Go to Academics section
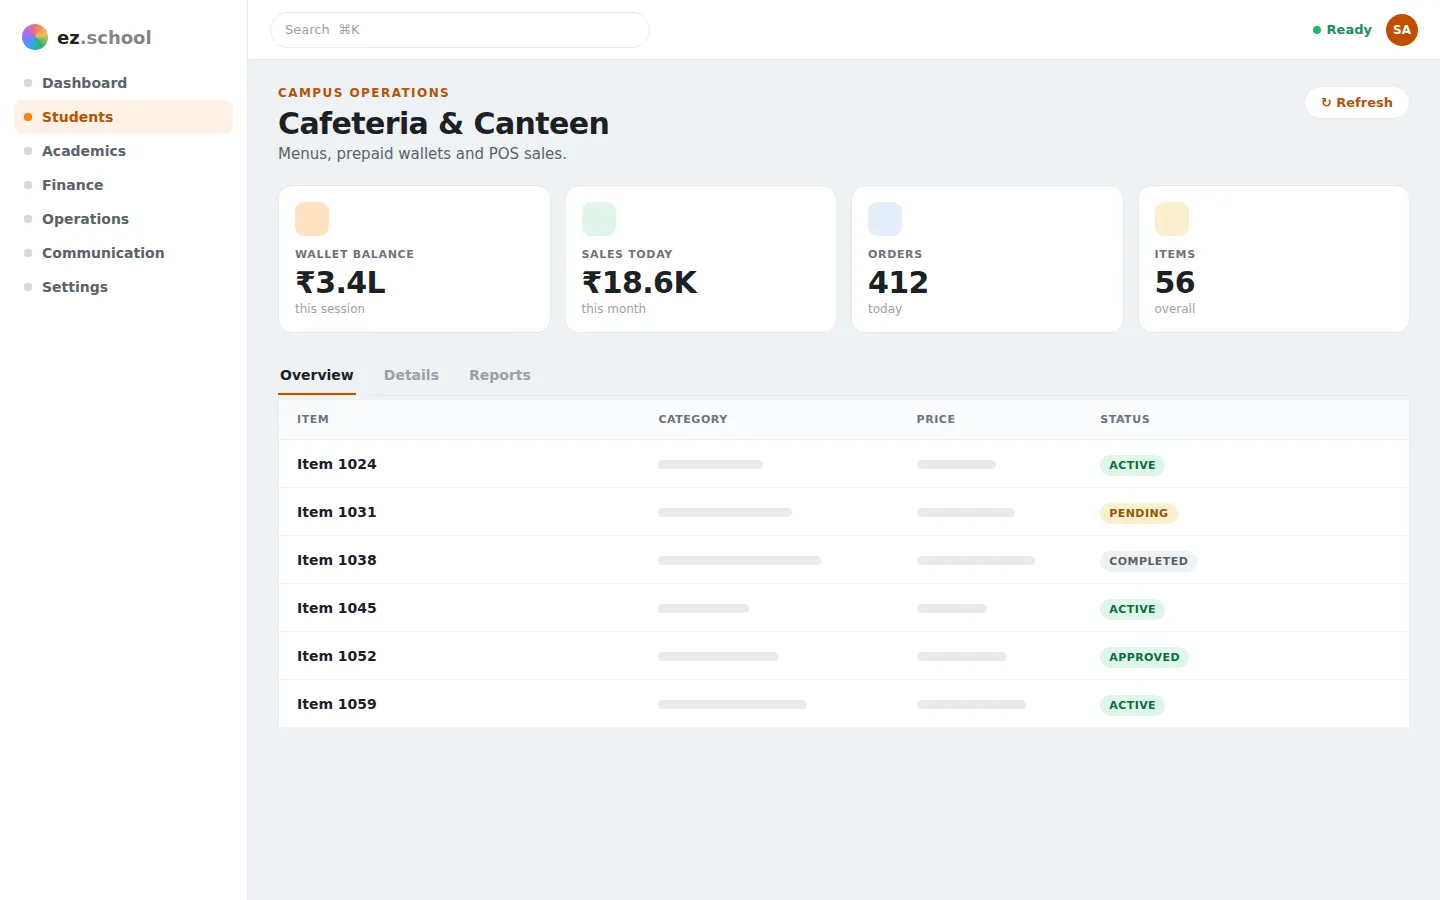 [124, 151]
